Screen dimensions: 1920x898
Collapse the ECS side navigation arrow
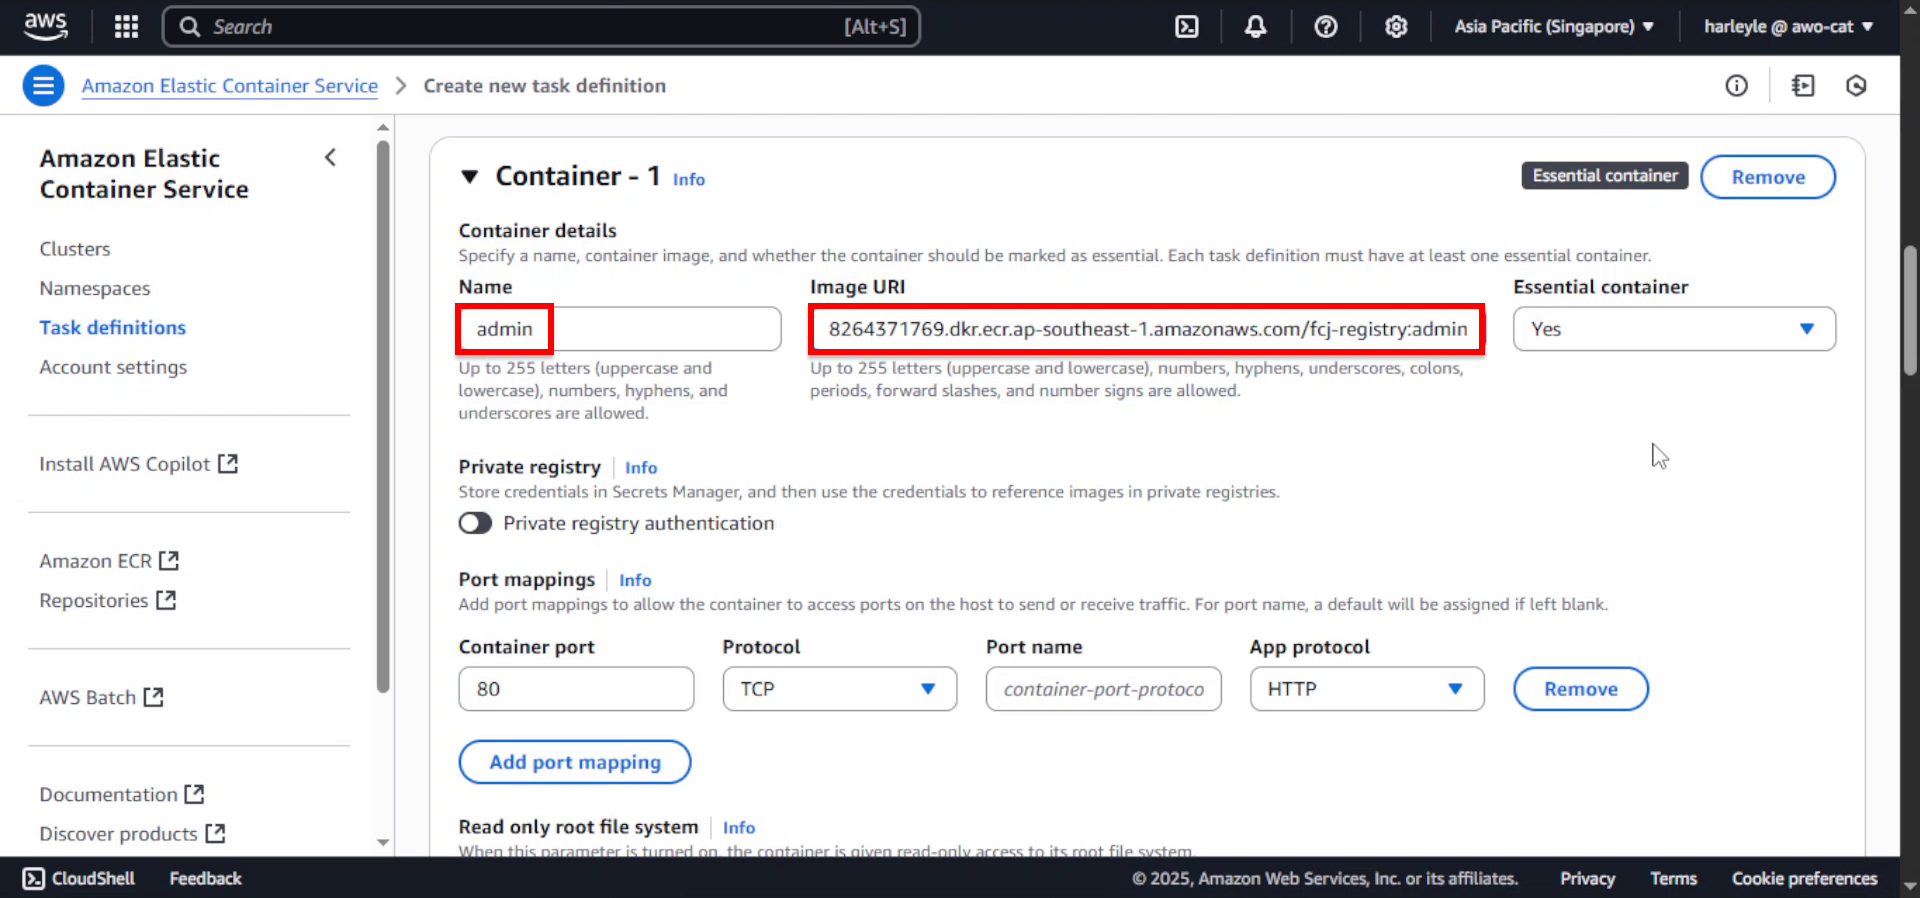pos(331,158)
